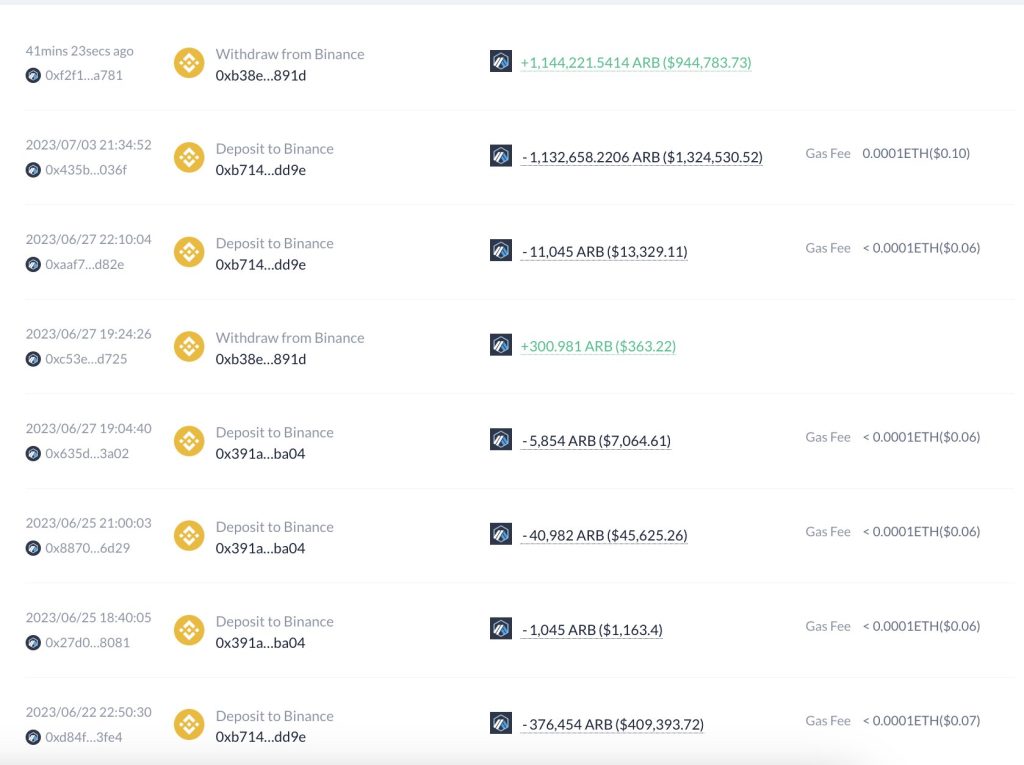This screenshot has height=765, width=1024.
Task: Click the -40,982 ARB ($45,625.26) amount
Action: [x=604, y=536]
